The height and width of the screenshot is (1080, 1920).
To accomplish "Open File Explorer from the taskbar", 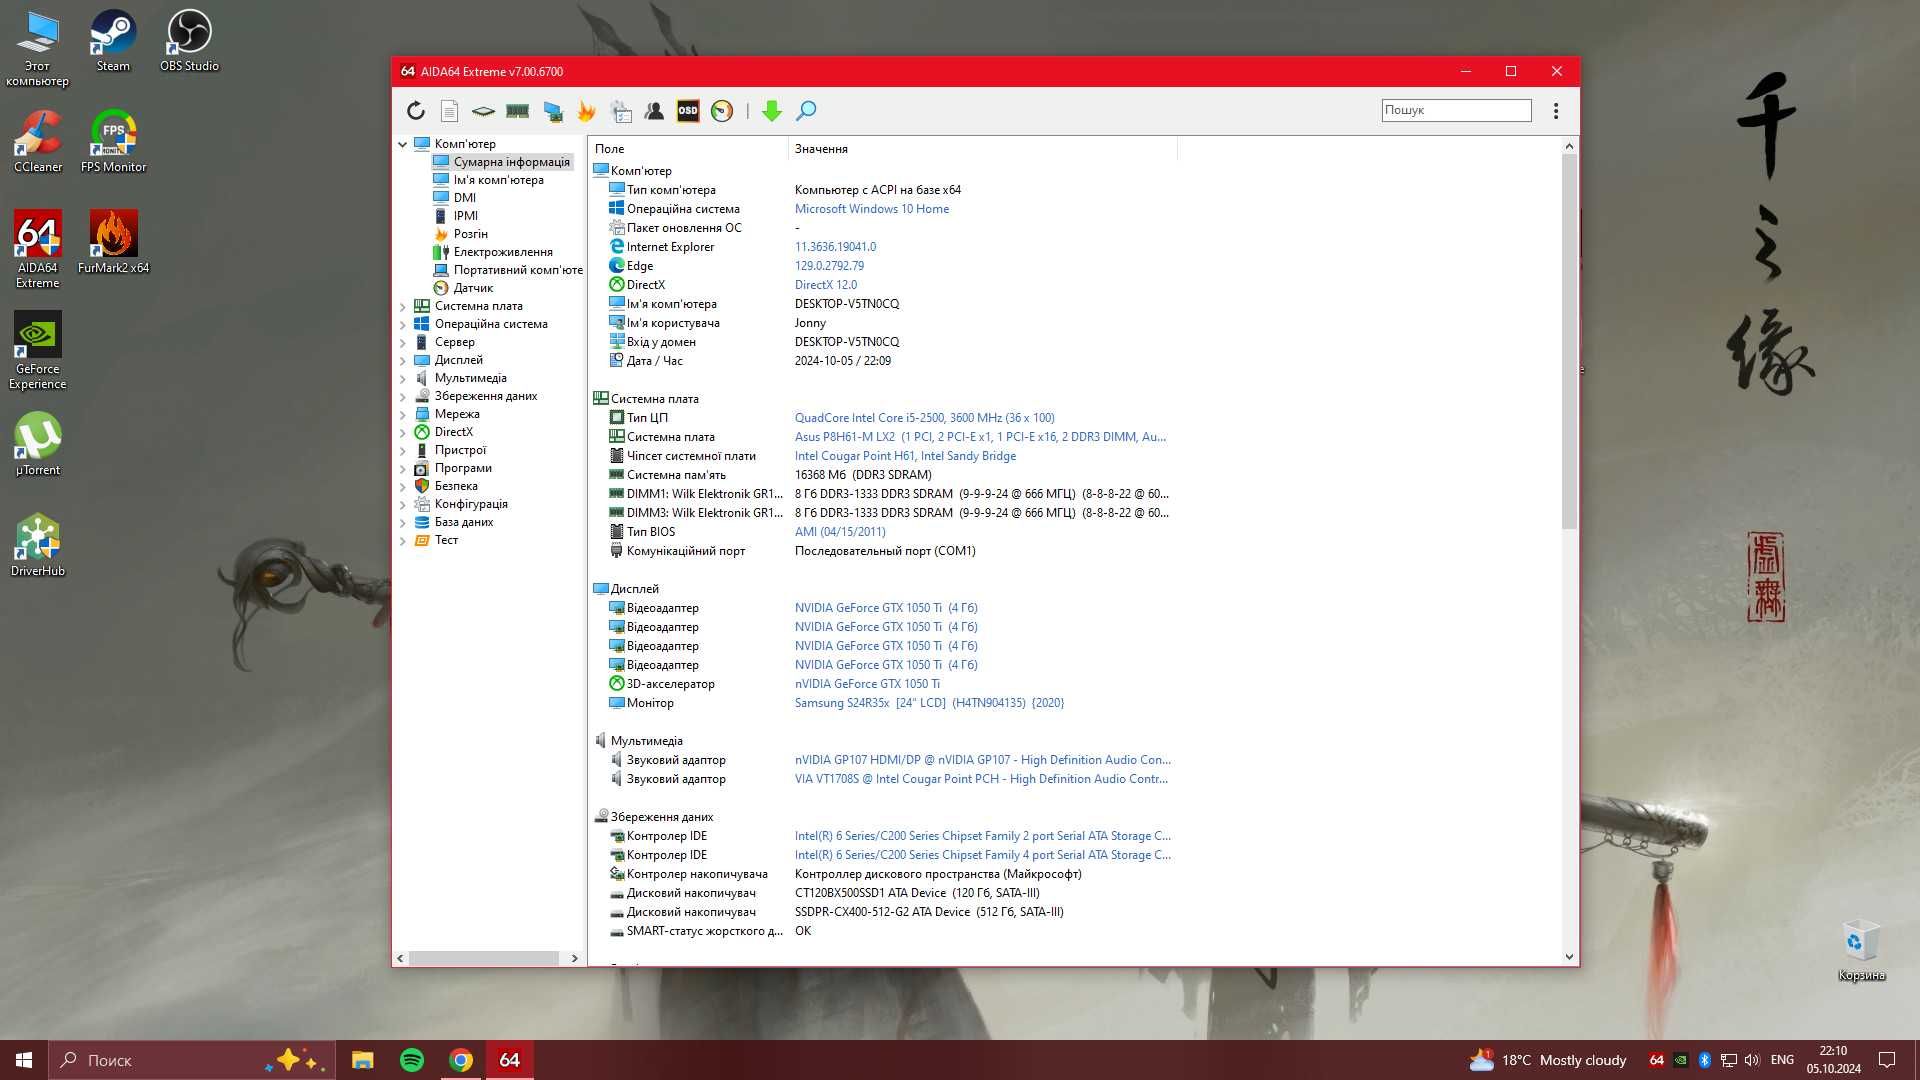I will pyautogui.click(x=363, y=1060).
